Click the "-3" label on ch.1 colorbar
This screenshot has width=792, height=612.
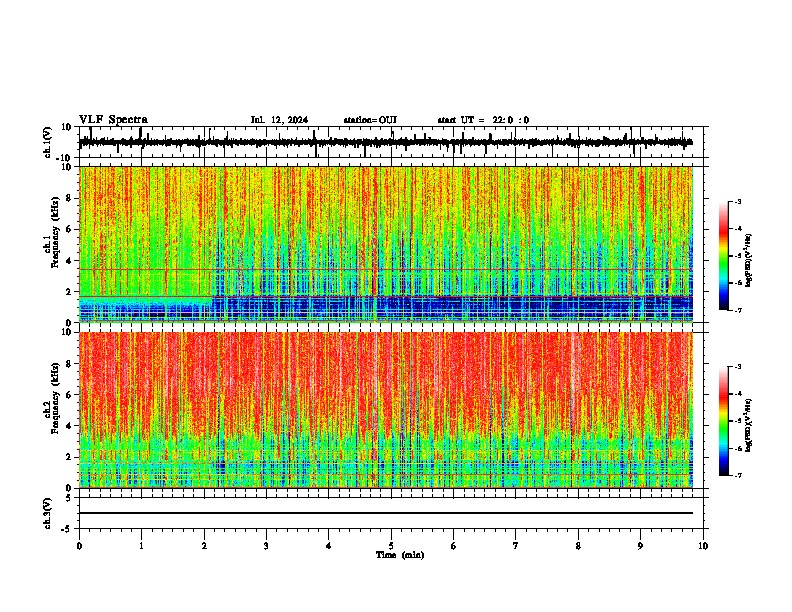738,202
